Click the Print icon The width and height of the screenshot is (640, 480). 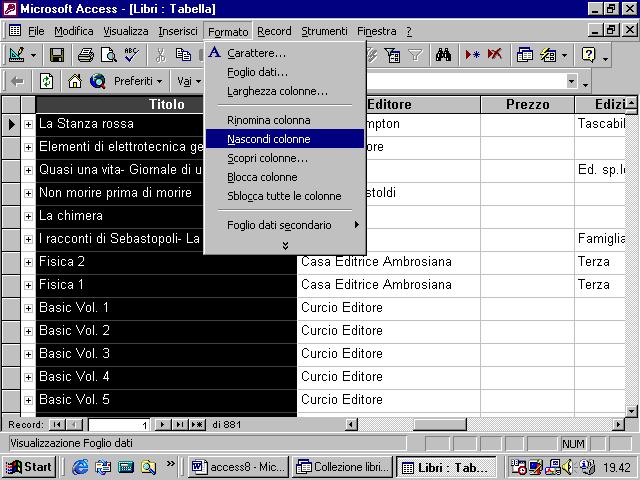tap(86, 55)
